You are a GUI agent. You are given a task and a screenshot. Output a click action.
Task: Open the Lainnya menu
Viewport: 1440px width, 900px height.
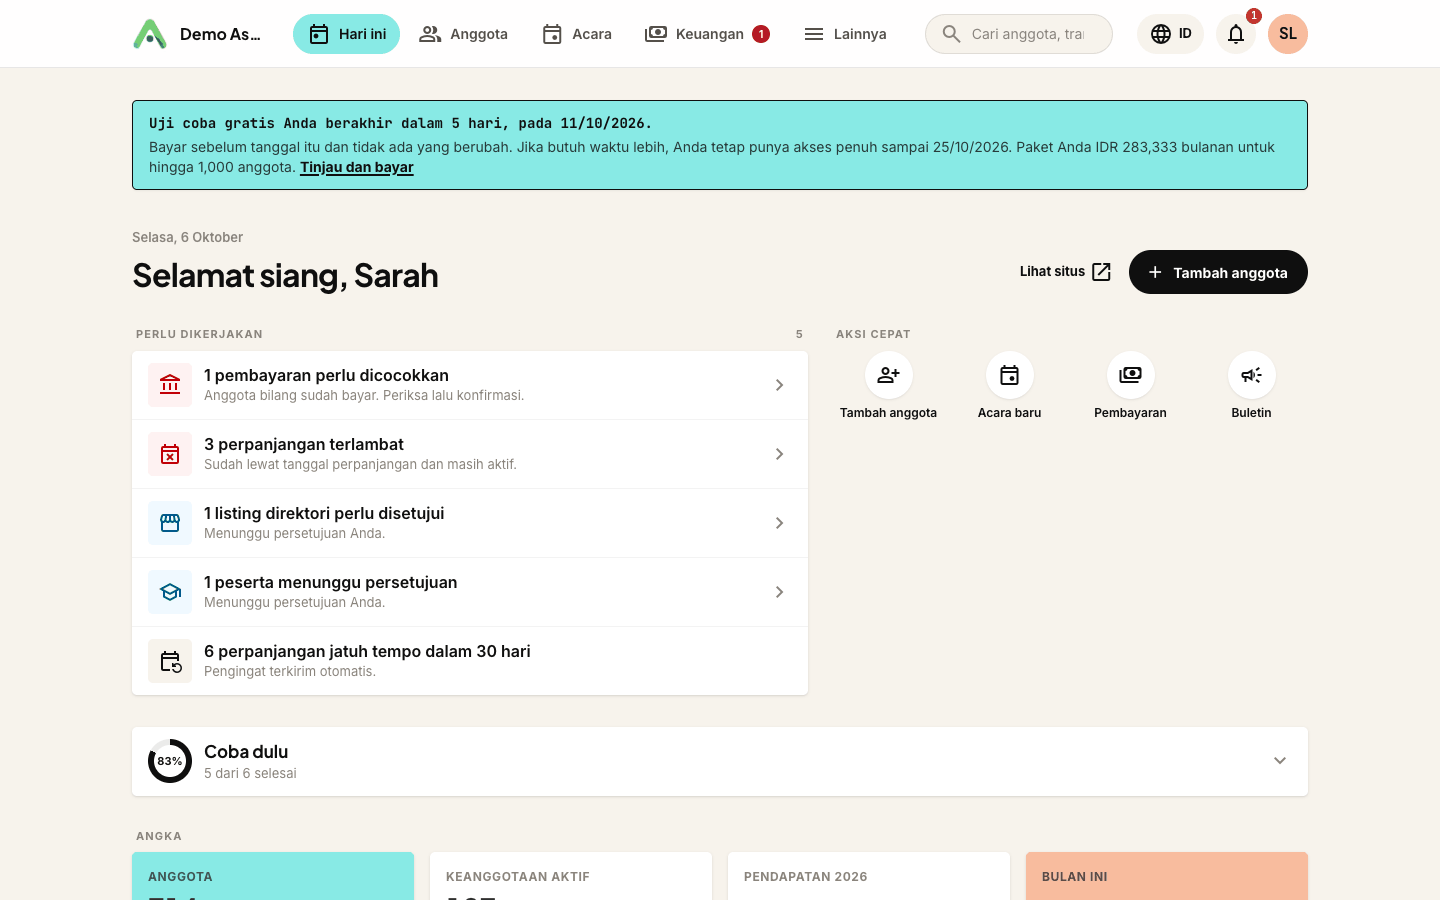point(845,34)
